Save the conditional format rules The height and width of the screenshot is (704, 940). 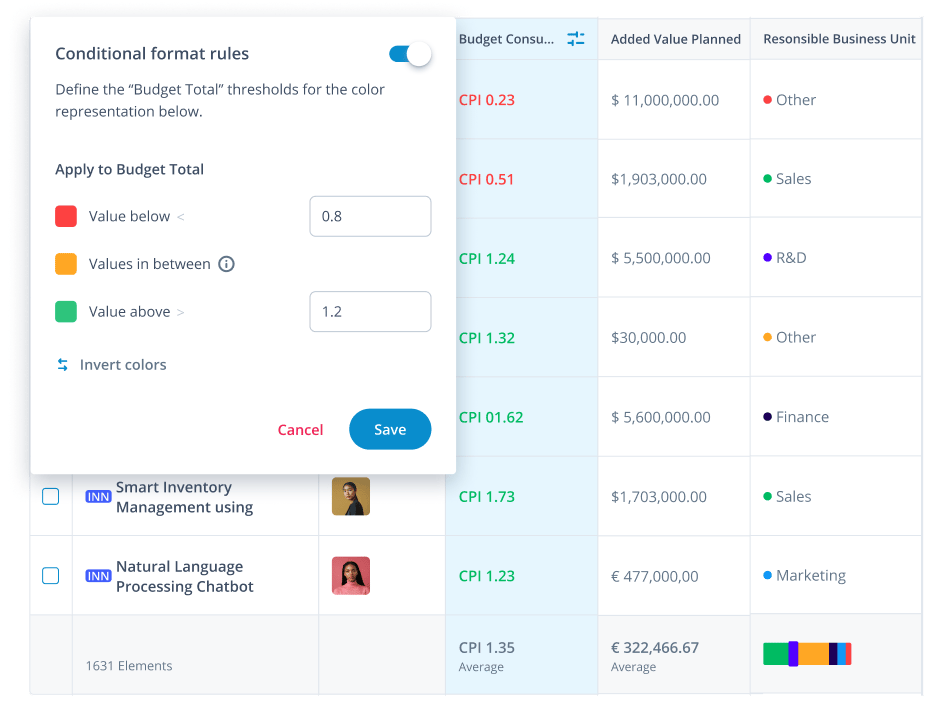click(390, 429)
